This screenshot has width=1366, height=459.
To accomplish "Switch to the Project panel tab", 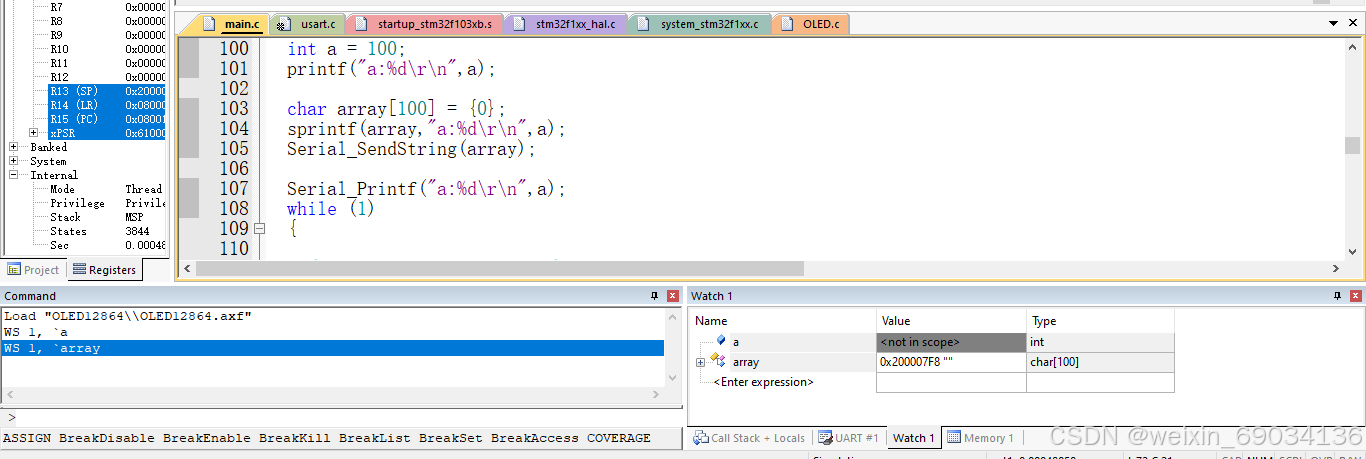I will [x=34, y=270].
